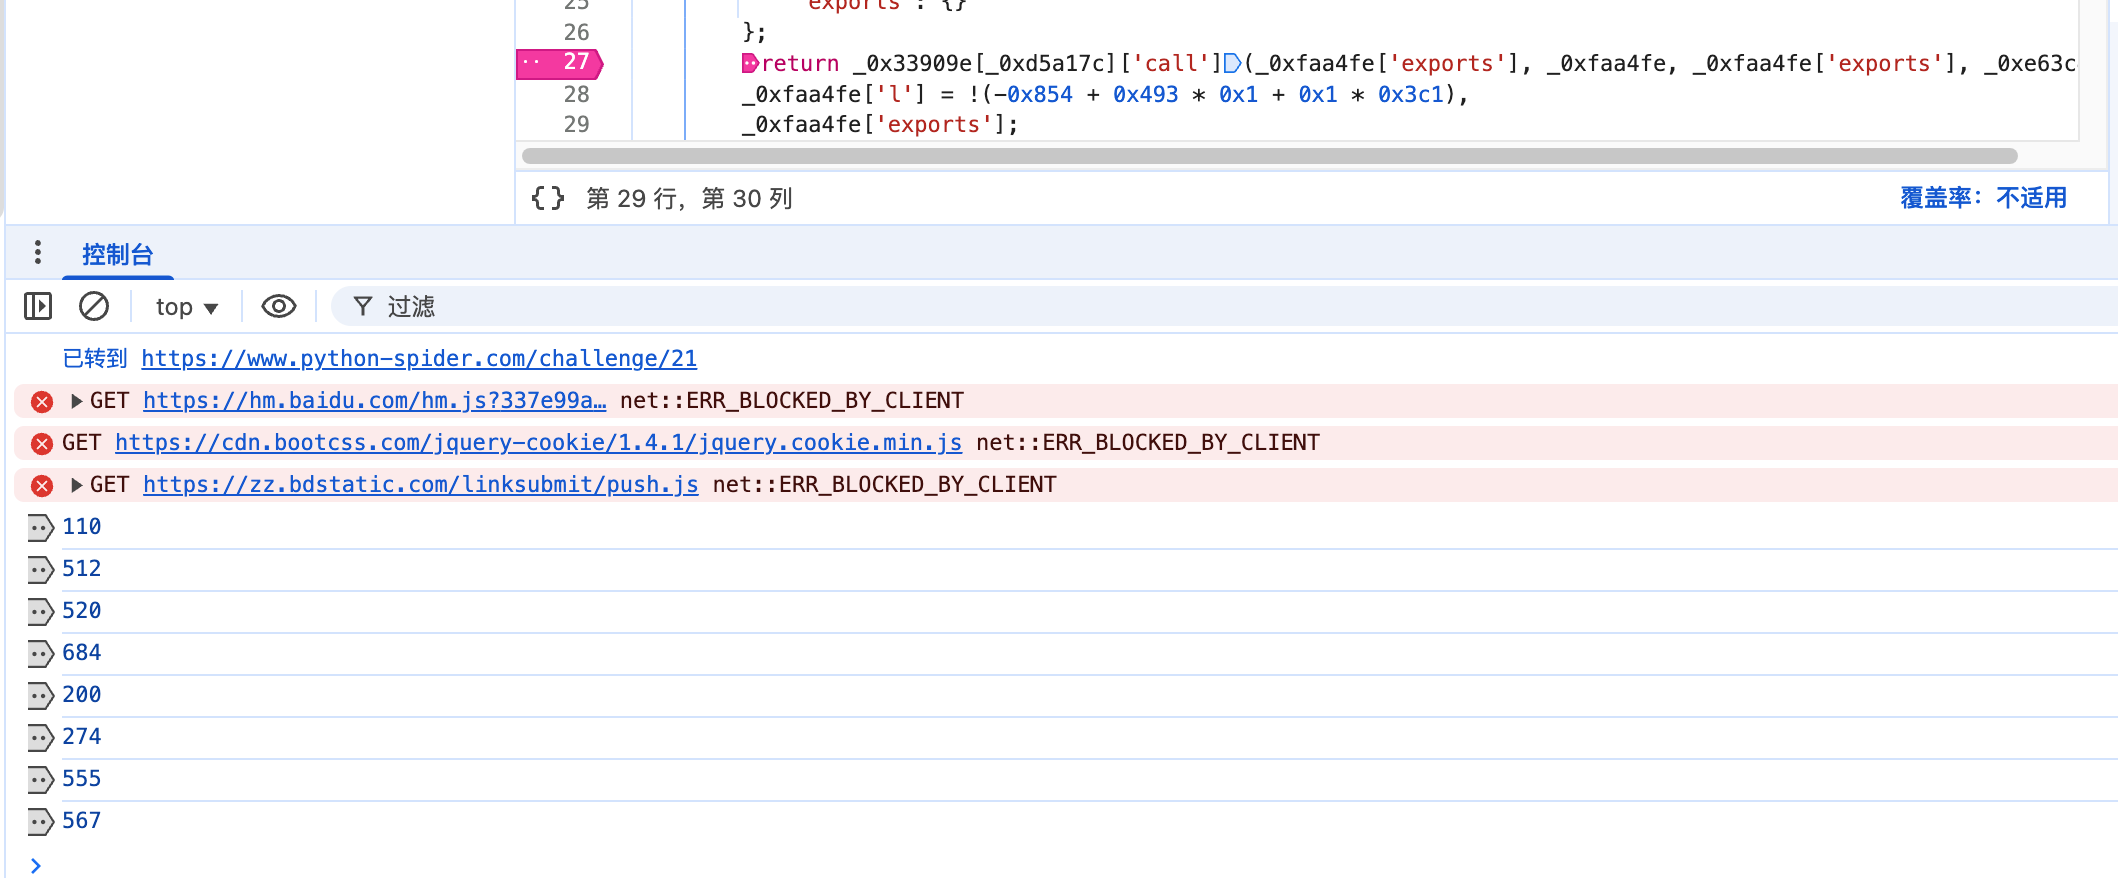Create a live expression with eye icon

(x=279, y=306)
